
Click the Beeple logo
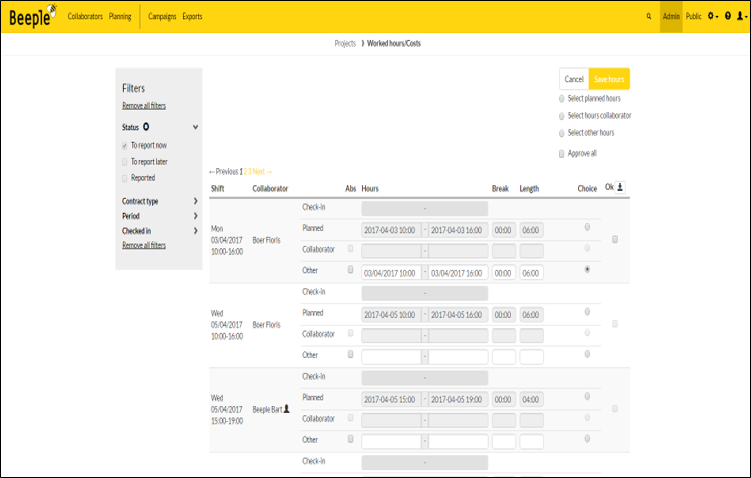tap(33, 17)
